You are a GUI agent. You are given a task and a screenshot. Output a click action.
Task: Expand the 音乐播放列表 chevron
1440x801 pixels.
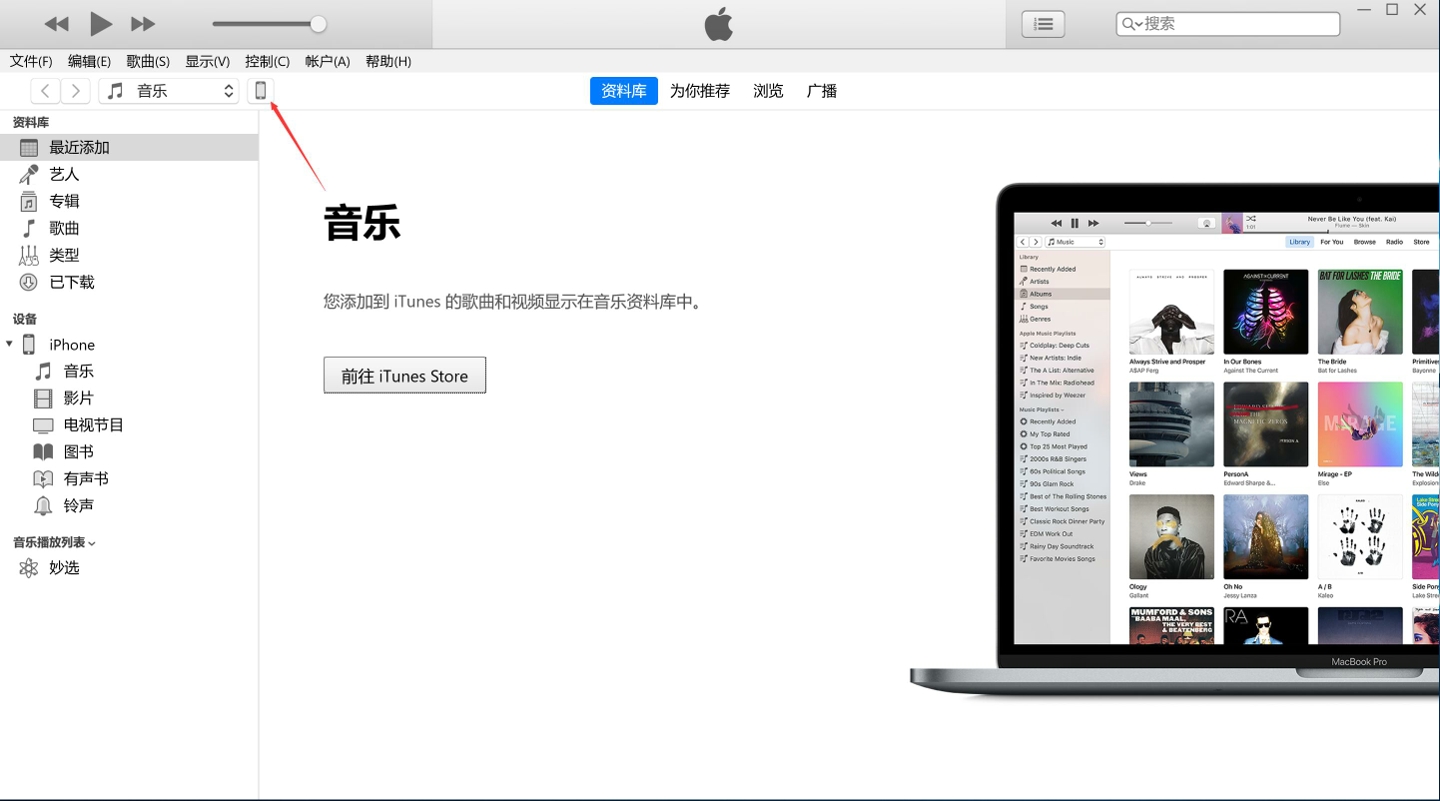click(92, 543)
